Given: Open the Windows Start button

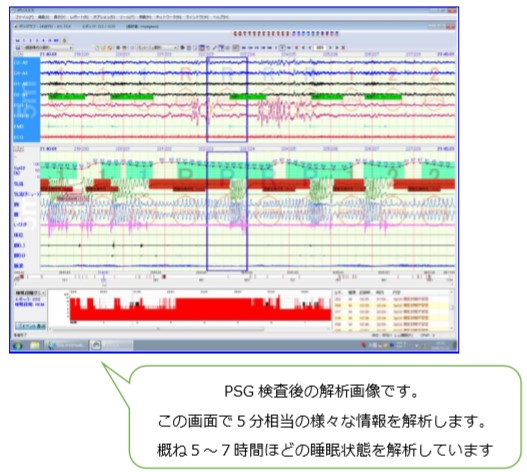Looking at the screenshot, I should tap(17, 345).
